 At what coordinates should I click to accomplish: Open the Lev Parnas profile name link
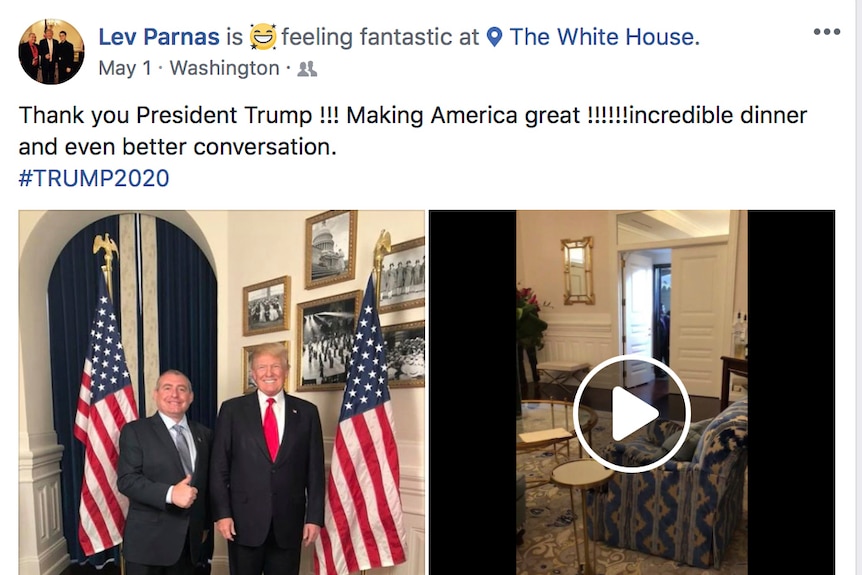pos(159,37)
